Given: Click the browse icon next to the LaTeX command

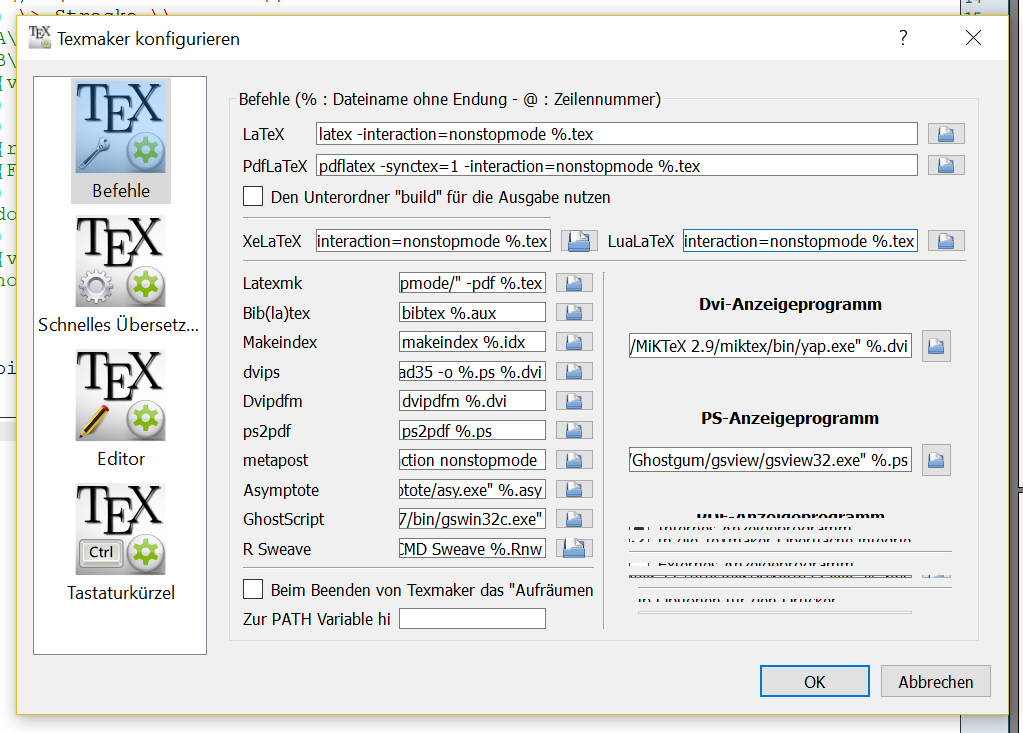Looking at the screenshot, I should pos(945,133).
